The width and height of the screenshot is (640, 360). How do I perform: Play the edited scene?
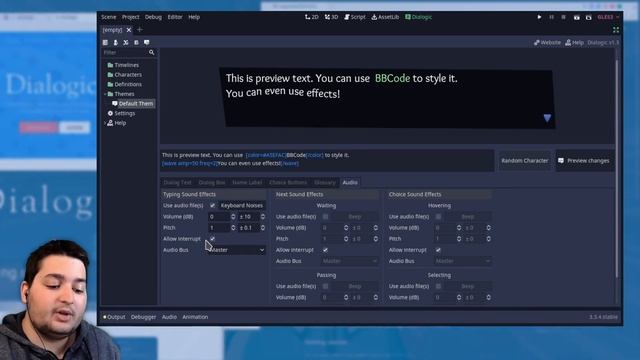[576, 17]
